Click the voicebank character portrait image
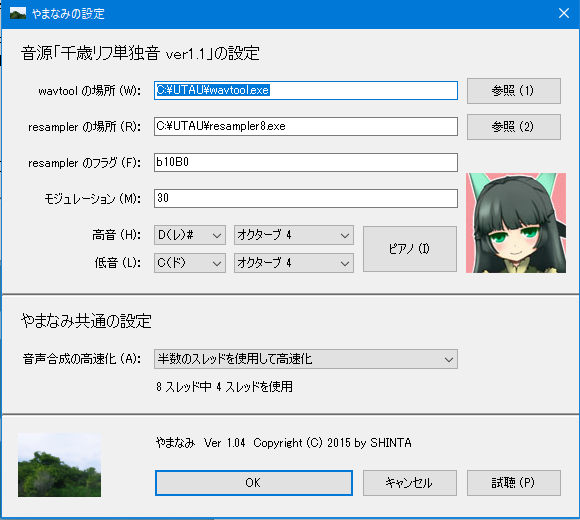The height and width of the screenshot is (520, 580). coord(516,223)
